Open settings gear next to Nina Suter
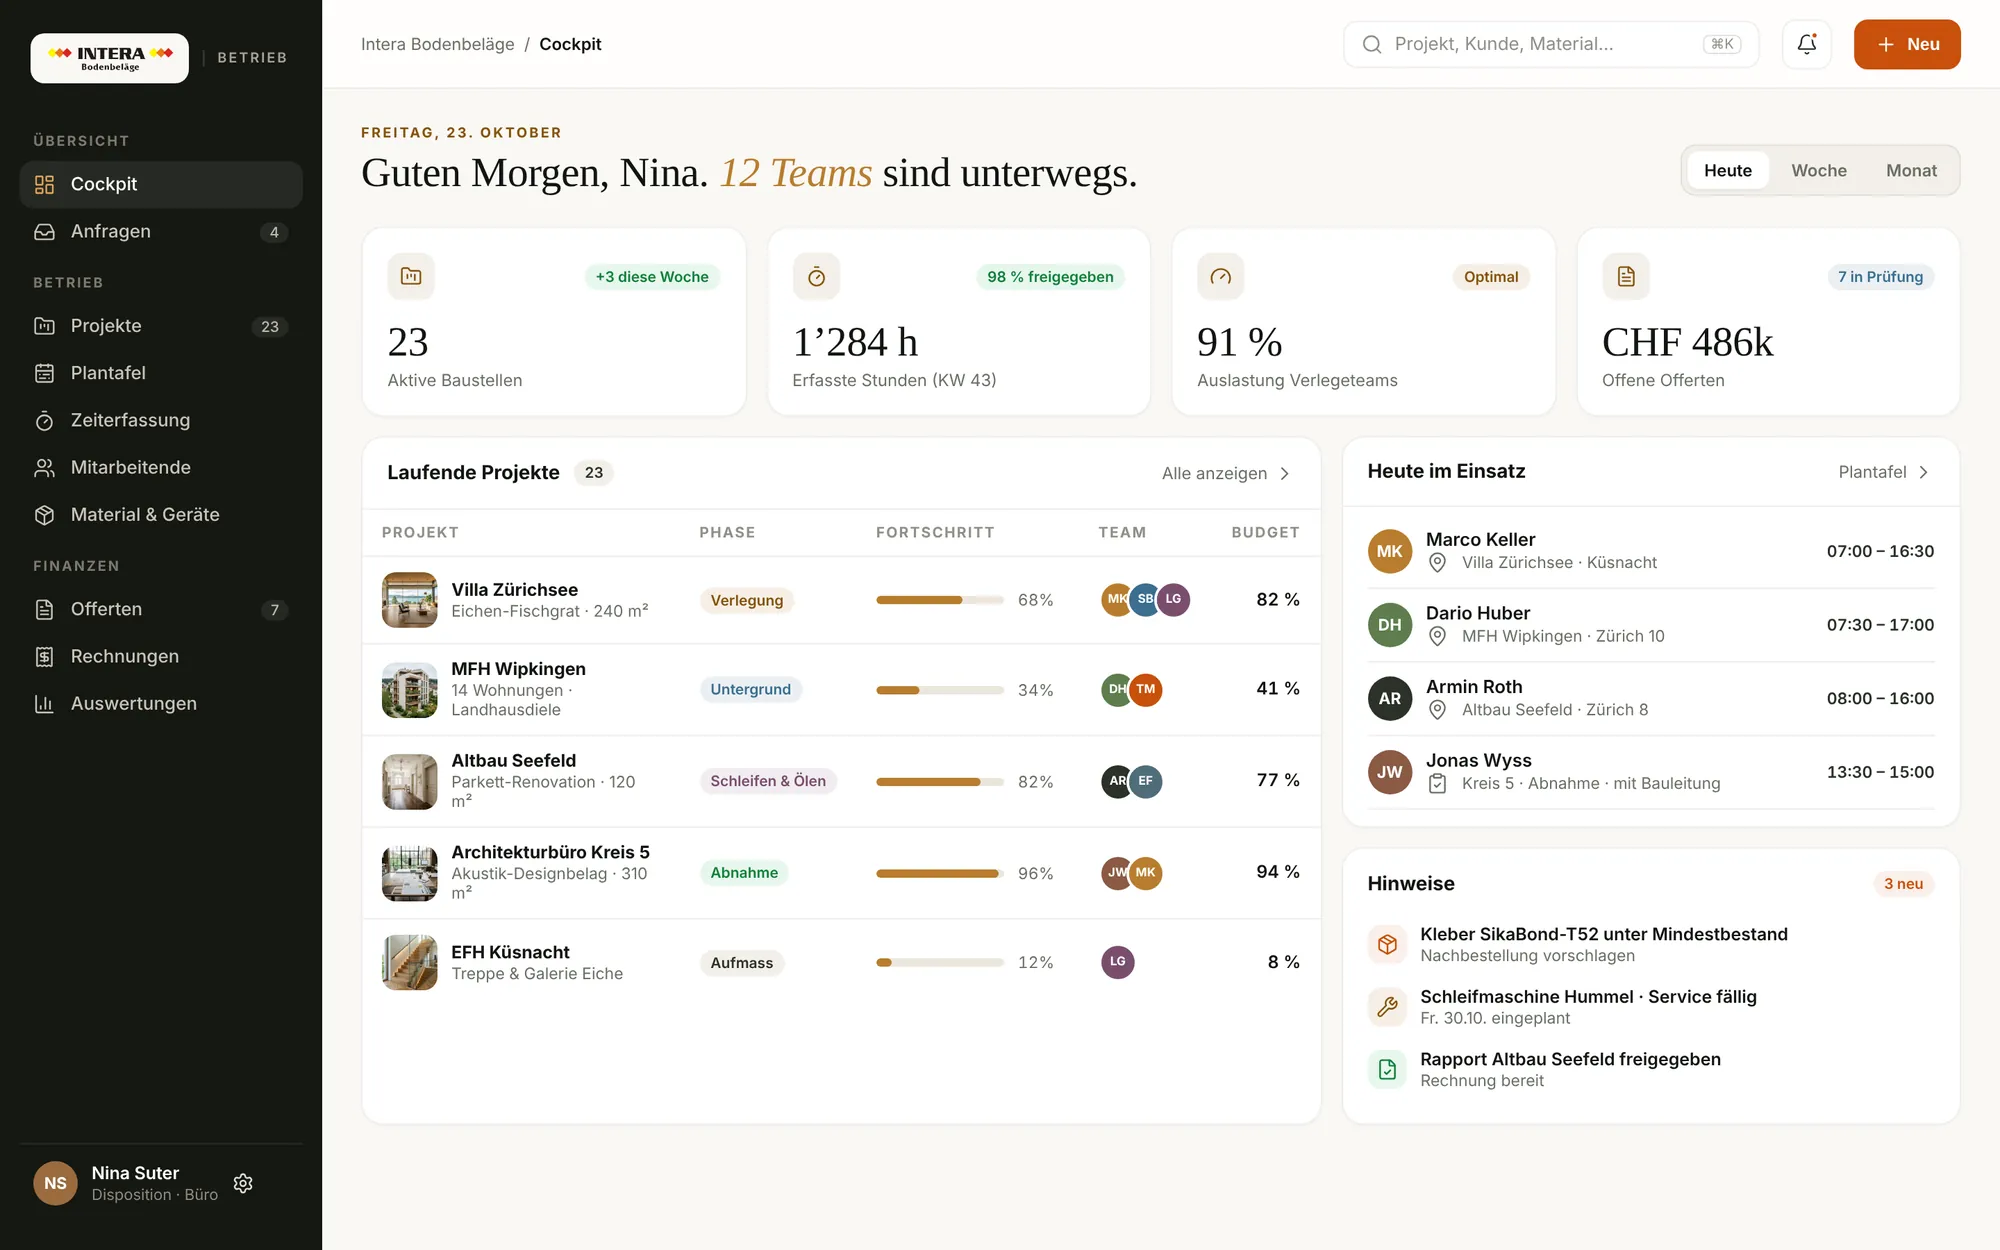 (x=243, y=1183)
